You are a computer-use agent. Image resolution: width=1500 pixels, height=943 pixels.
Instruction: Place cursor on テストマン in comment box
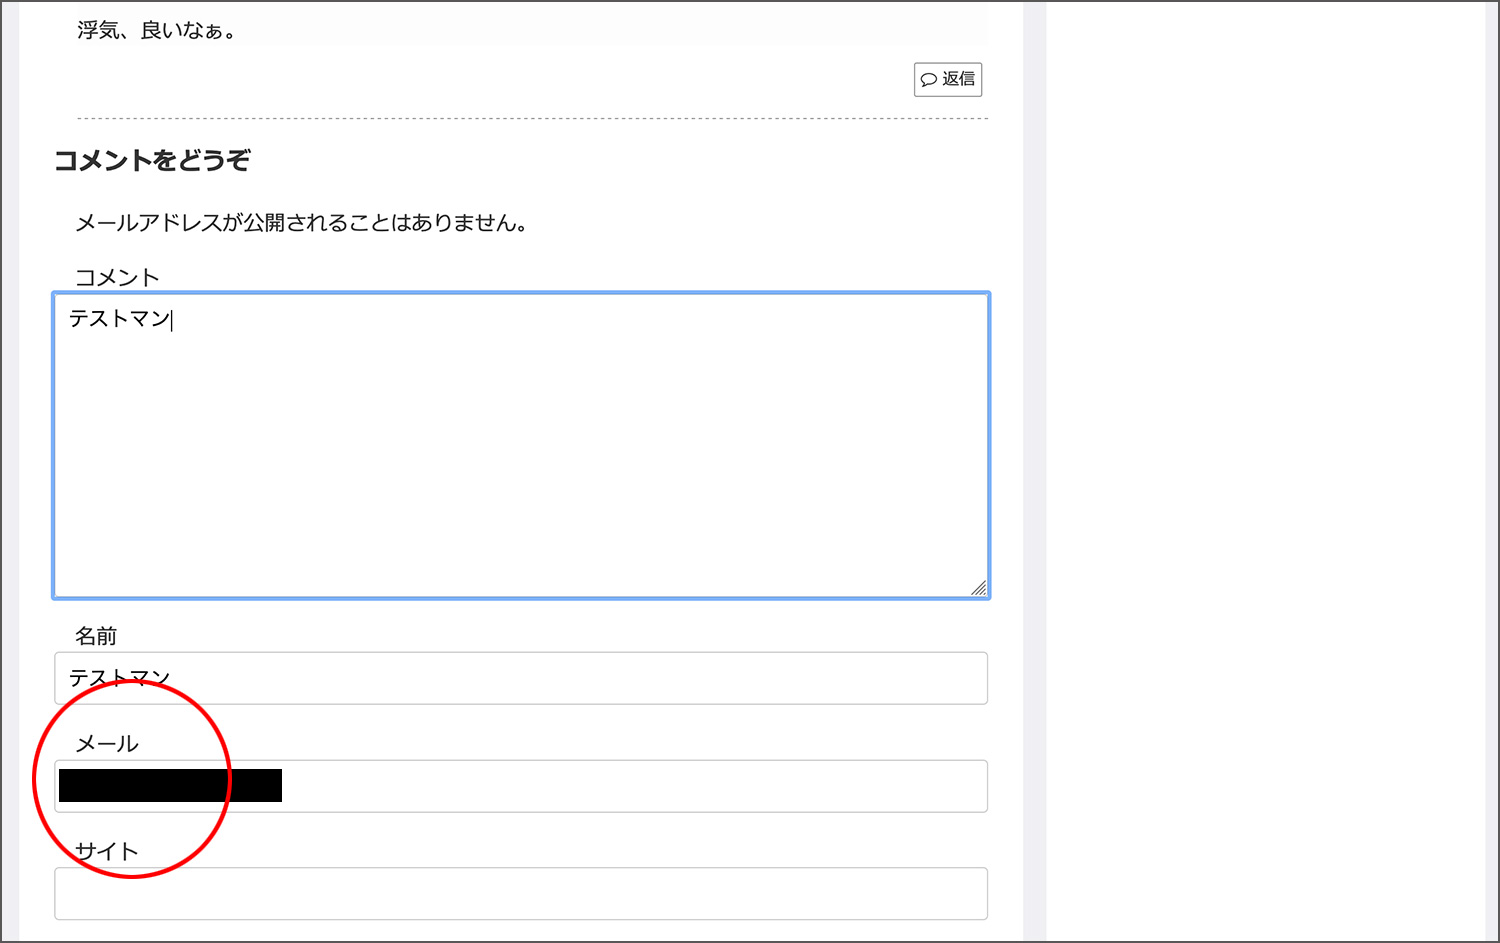[x=119, y=319]
